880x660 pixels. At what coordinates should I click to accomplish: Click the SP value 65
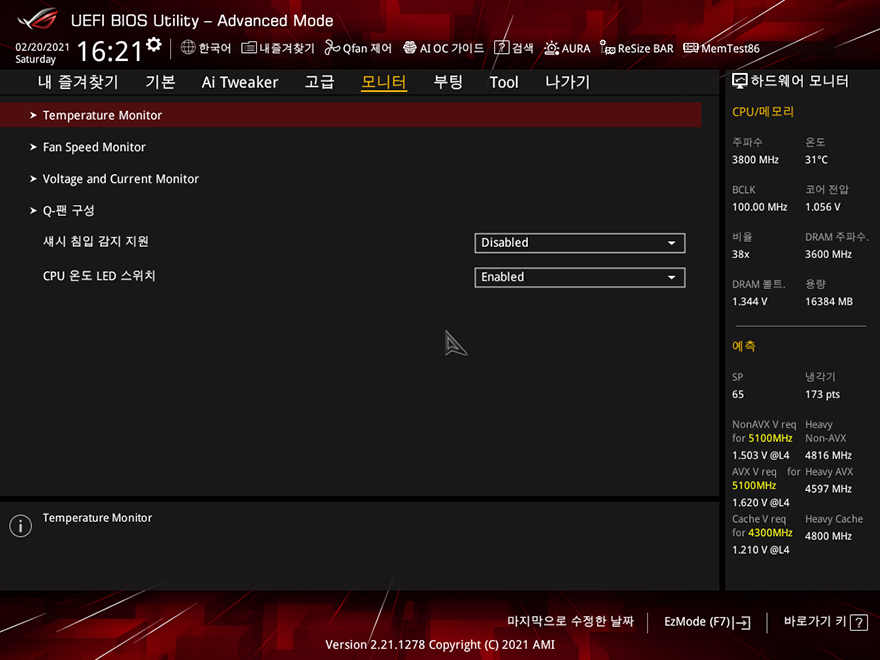point(737,395)
